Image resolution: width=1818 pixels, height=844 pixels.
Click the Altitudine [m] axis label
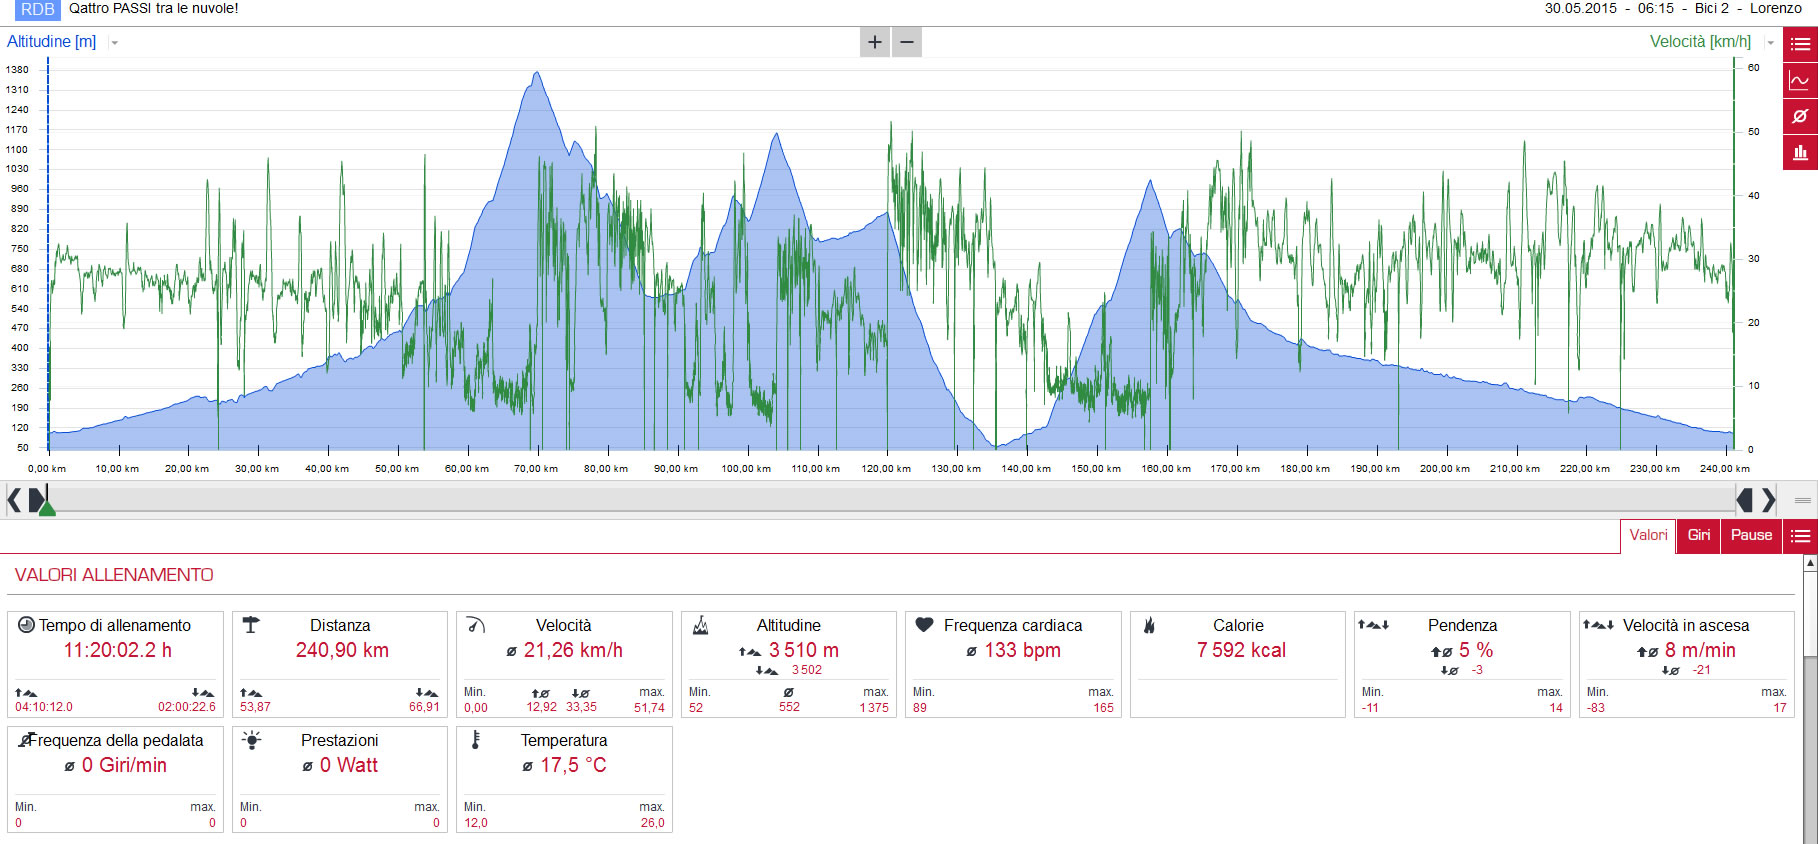click(x=52, y=42)
